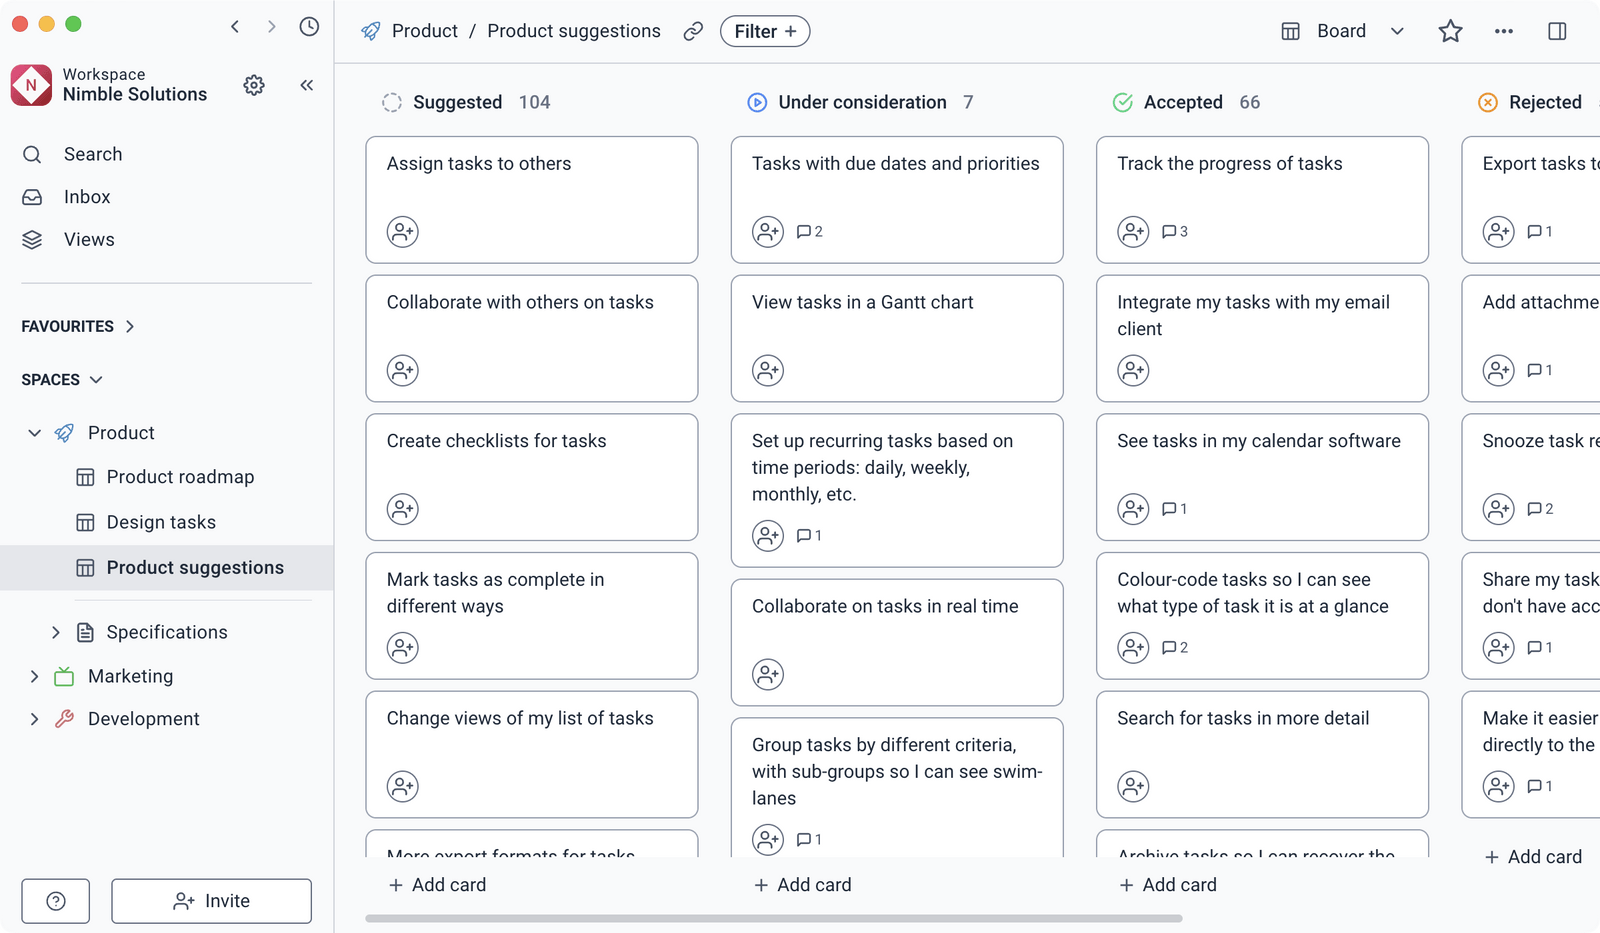
Task: Click the assignee icon on Assign tasks to others
Action: point(402,231)
